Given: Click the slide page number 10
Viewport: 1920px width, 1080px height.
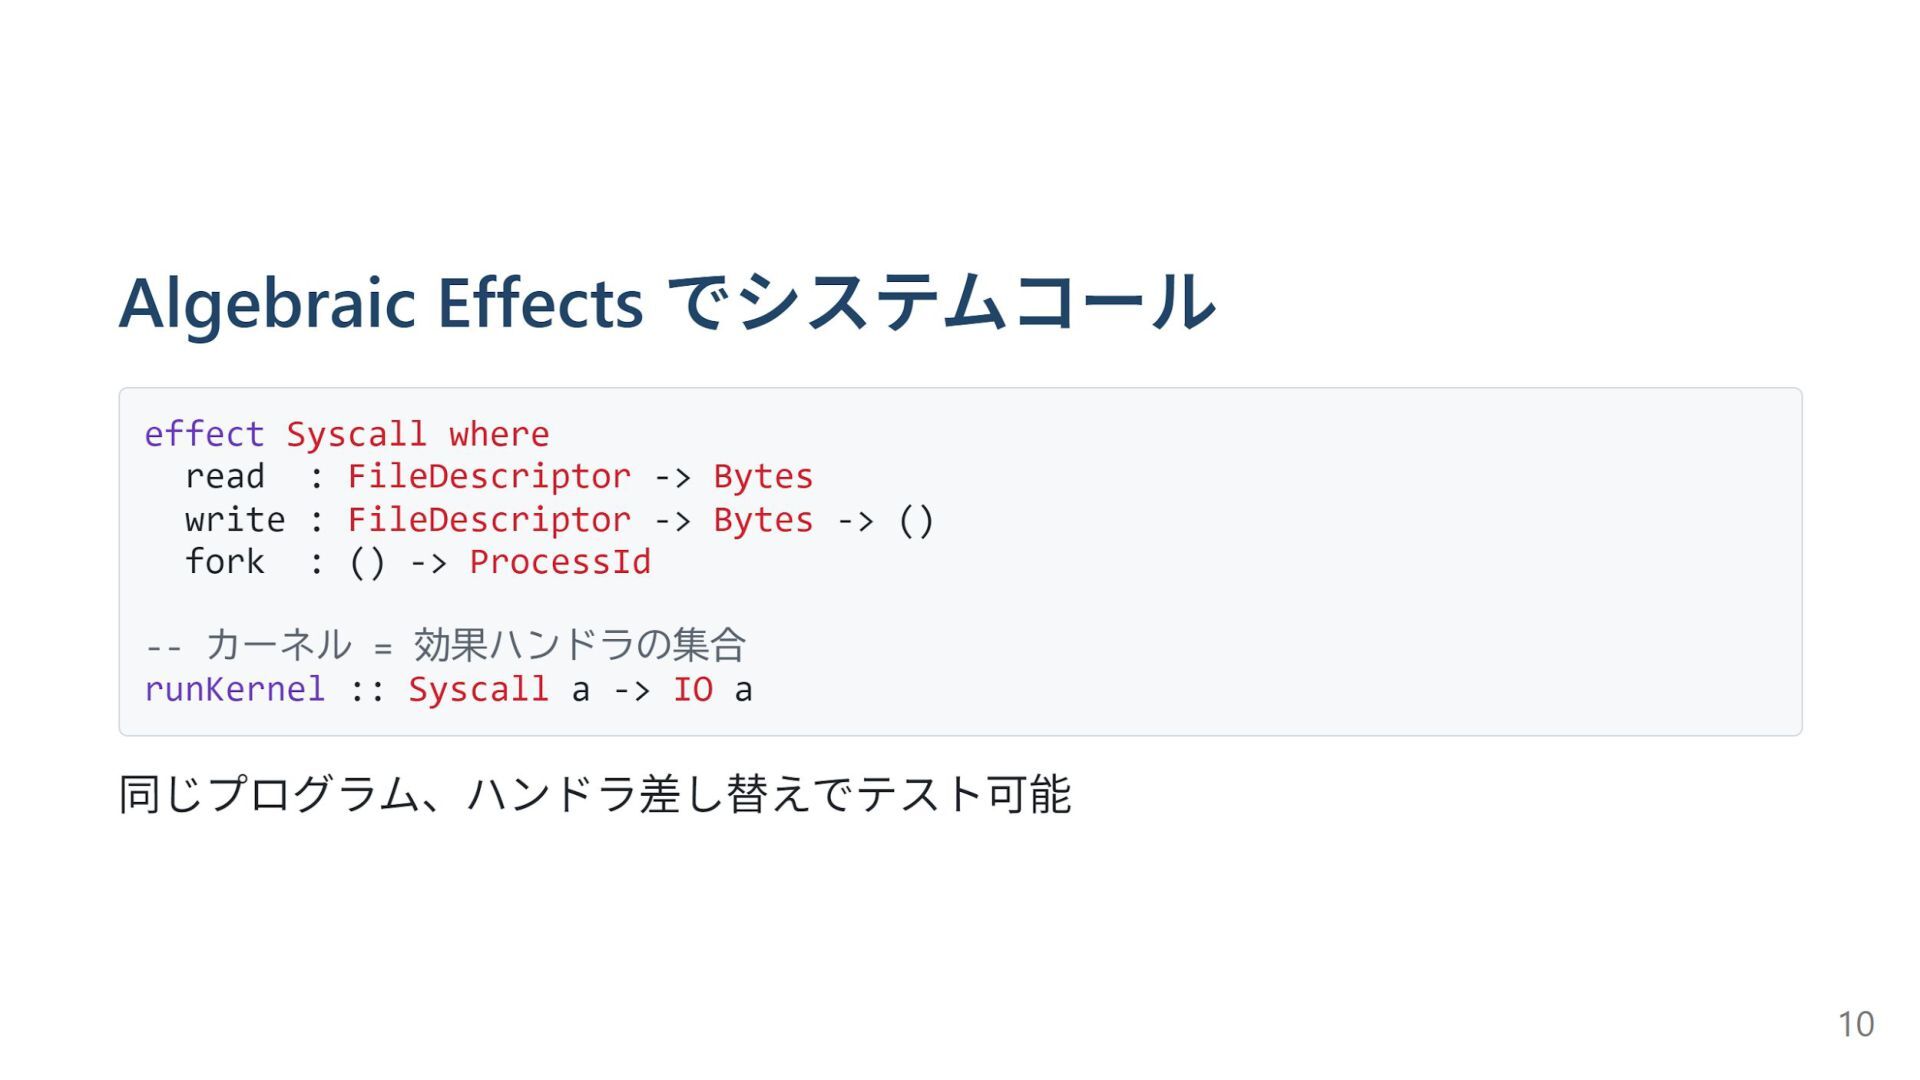Looking at the screenshot, I should click(x=1855, y=1024).
